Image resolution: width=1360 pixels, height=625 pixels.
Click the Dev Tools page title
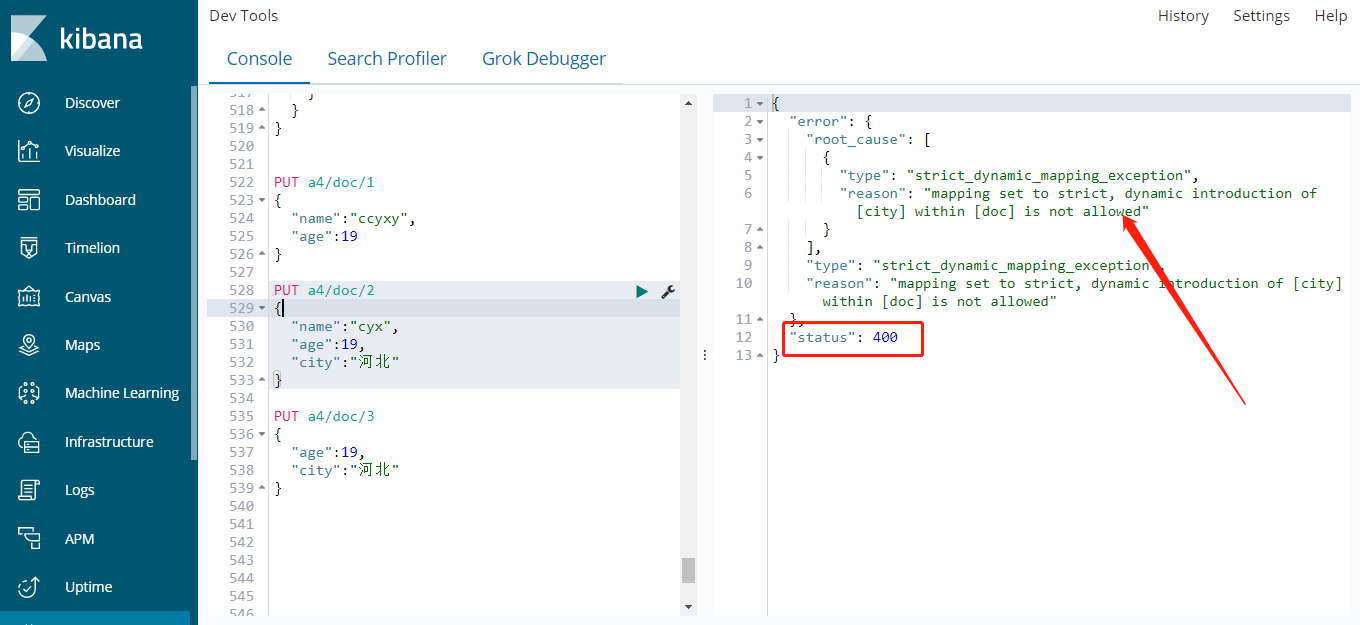click(244, 16)
